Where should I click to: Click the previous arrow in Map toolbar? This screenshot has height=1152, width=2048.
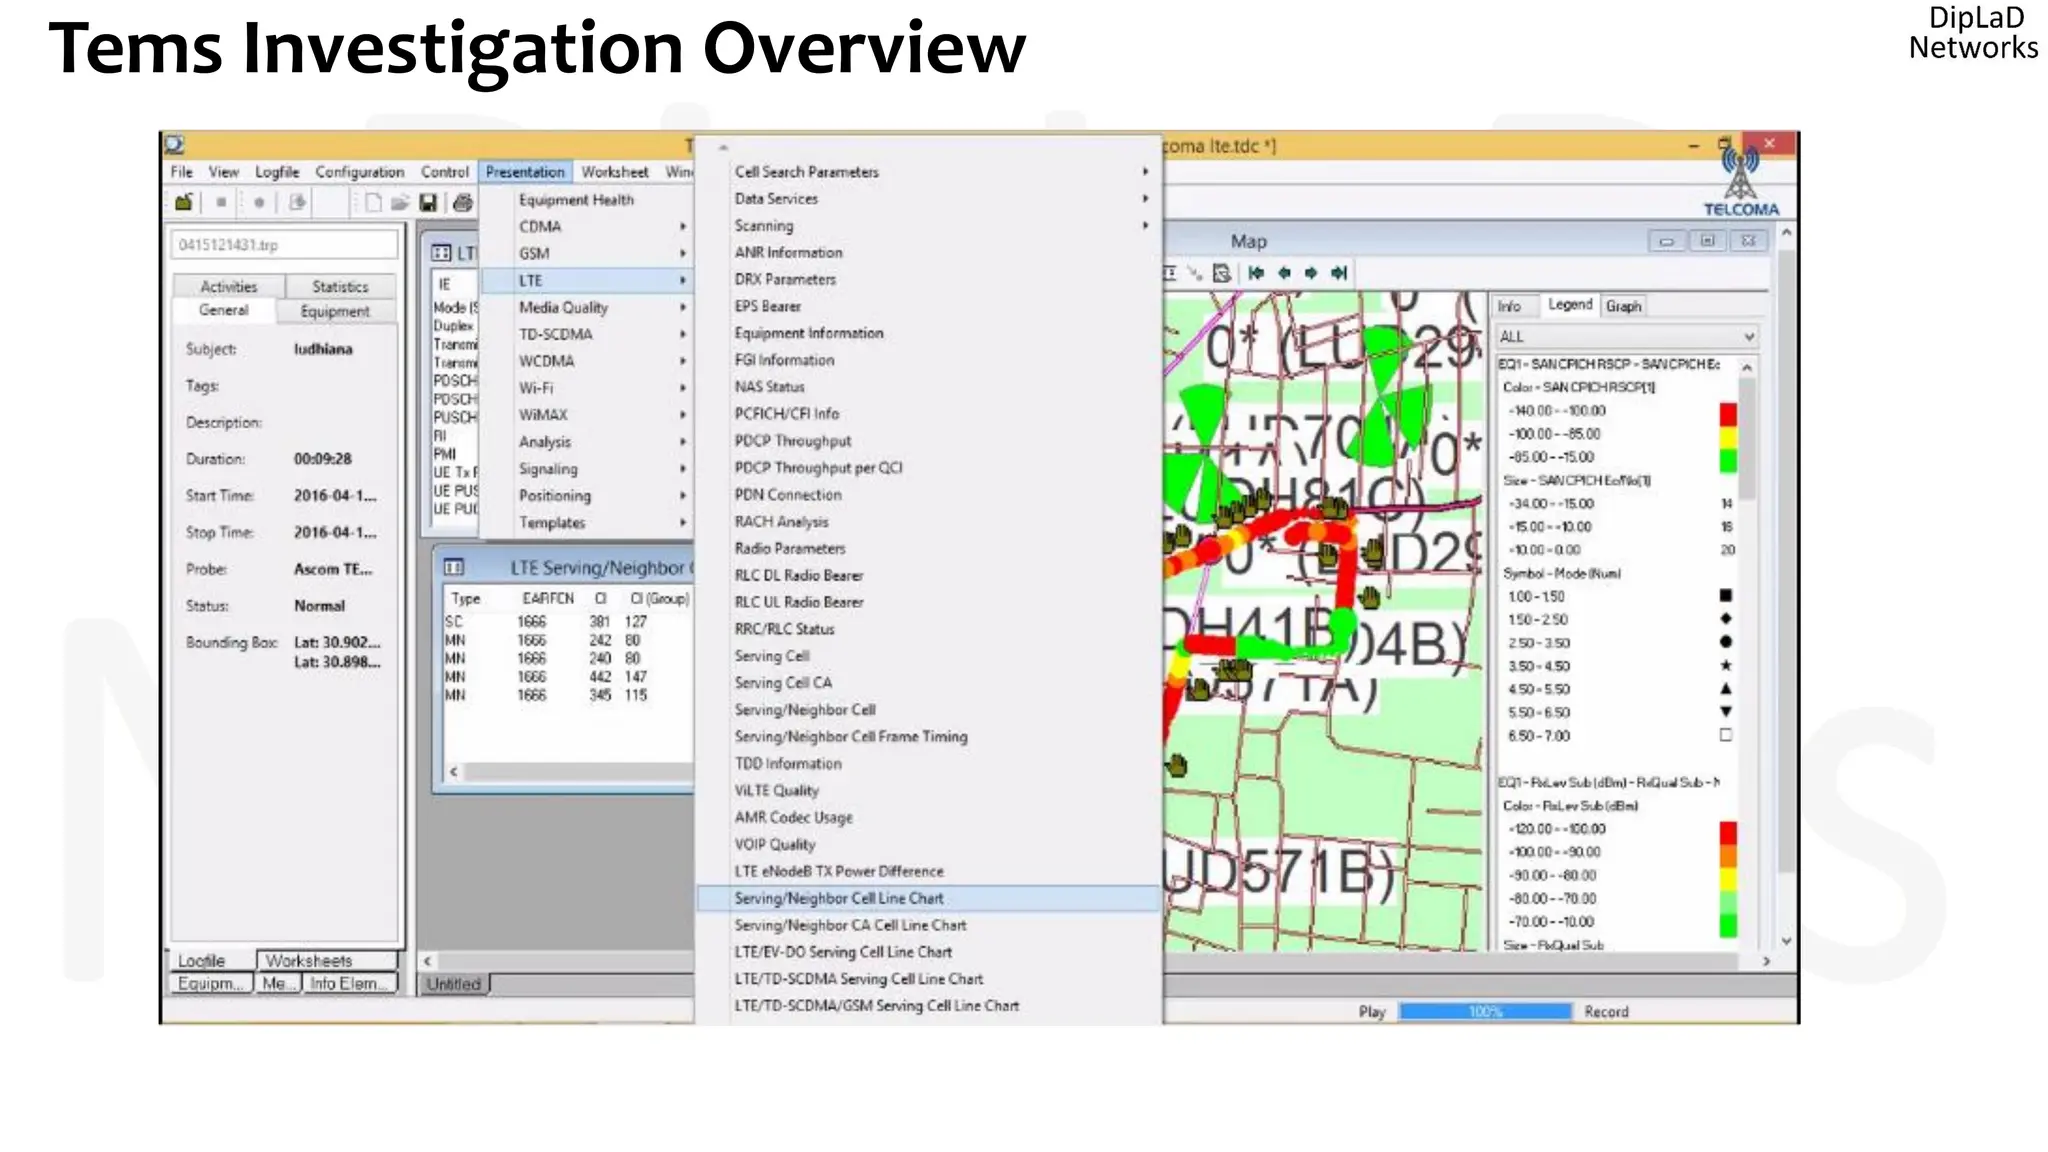click(x=1284, y=273)
